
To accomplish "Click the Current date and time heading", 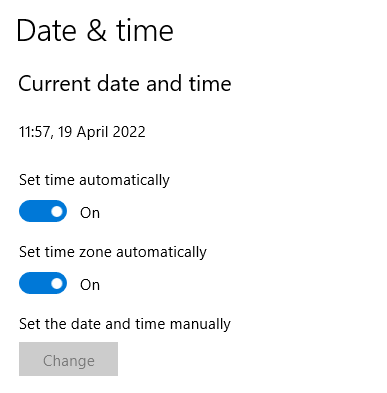I will 125,83.
